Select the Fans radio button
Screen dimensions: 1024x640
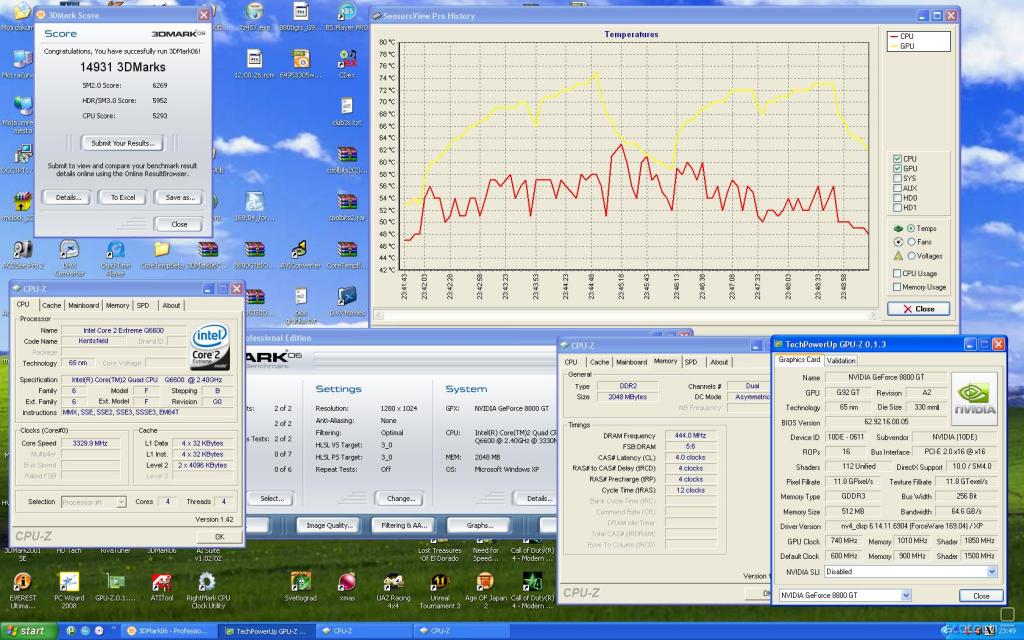(x=911, y=242)
